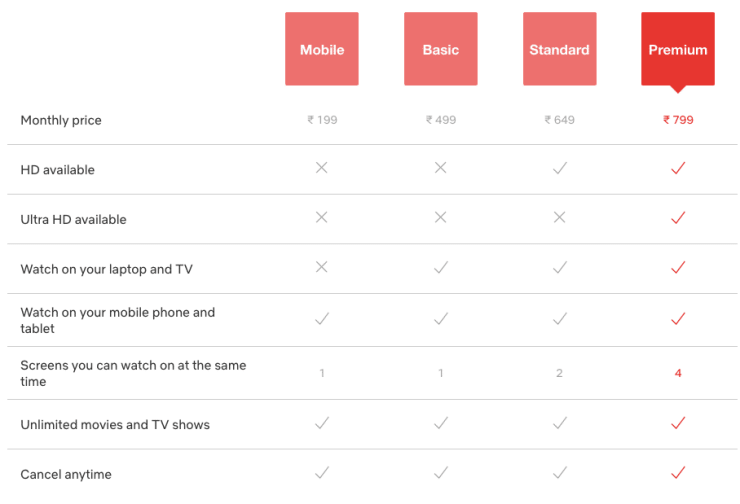The image size is (740, 504).
Task: Click Mobile Unlimited movies checkmark
Action: (322, 424)
